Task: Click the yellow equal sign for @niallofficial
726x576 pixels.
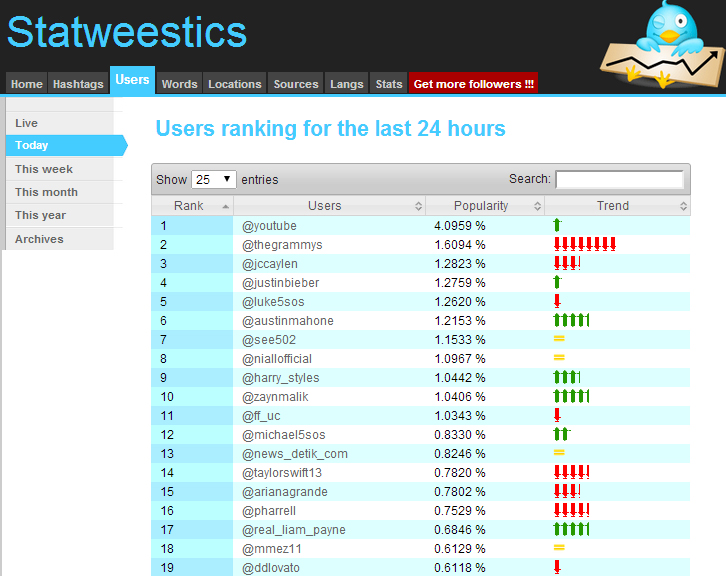Action: click(559, 357)
